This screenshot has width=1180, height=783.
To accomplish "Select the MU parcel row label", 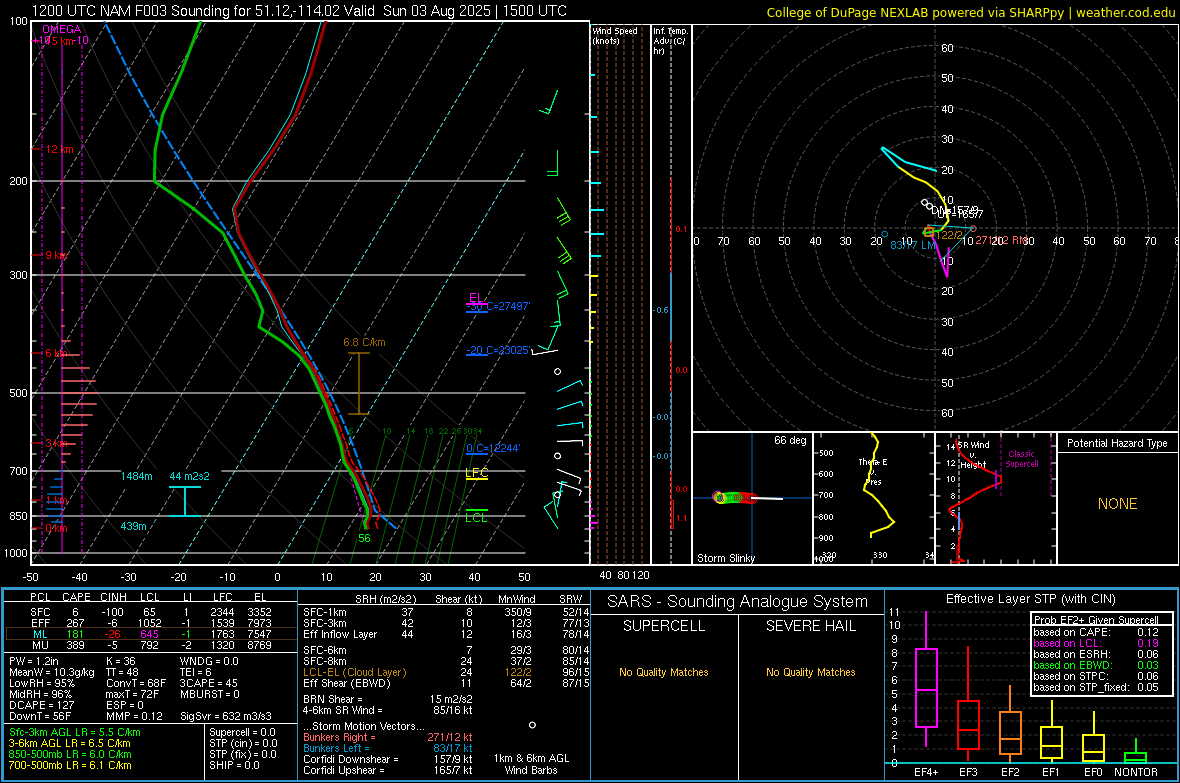I will 41,645.
